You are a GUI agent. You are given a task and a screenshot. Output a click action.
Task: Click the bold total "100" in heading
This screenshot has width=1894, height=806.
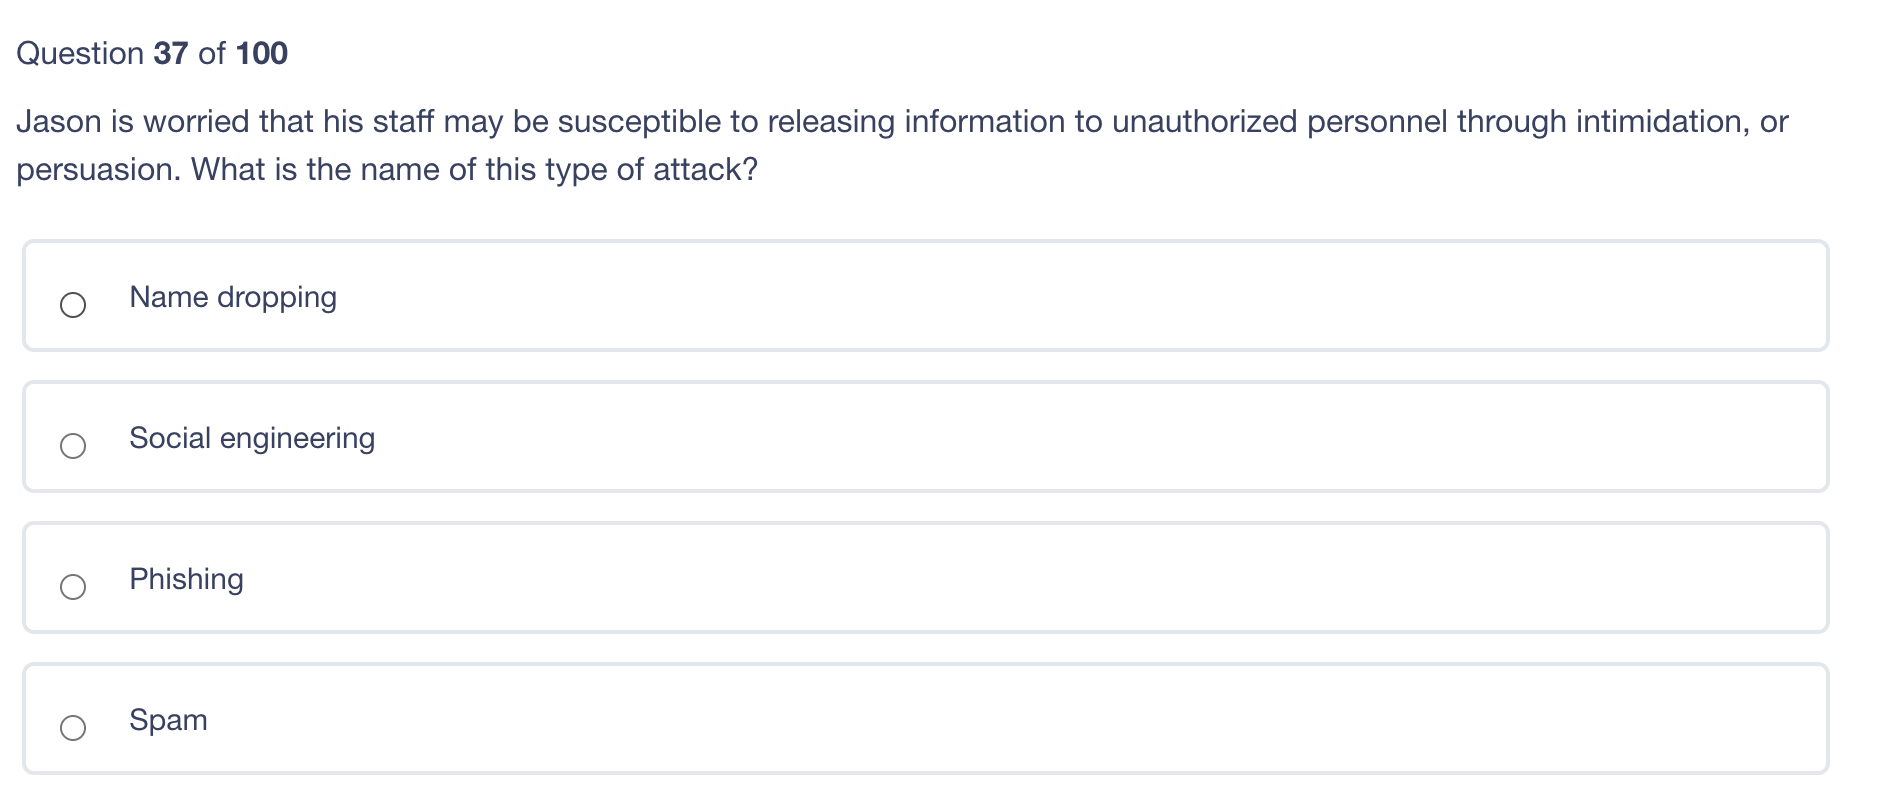(262, 53)
